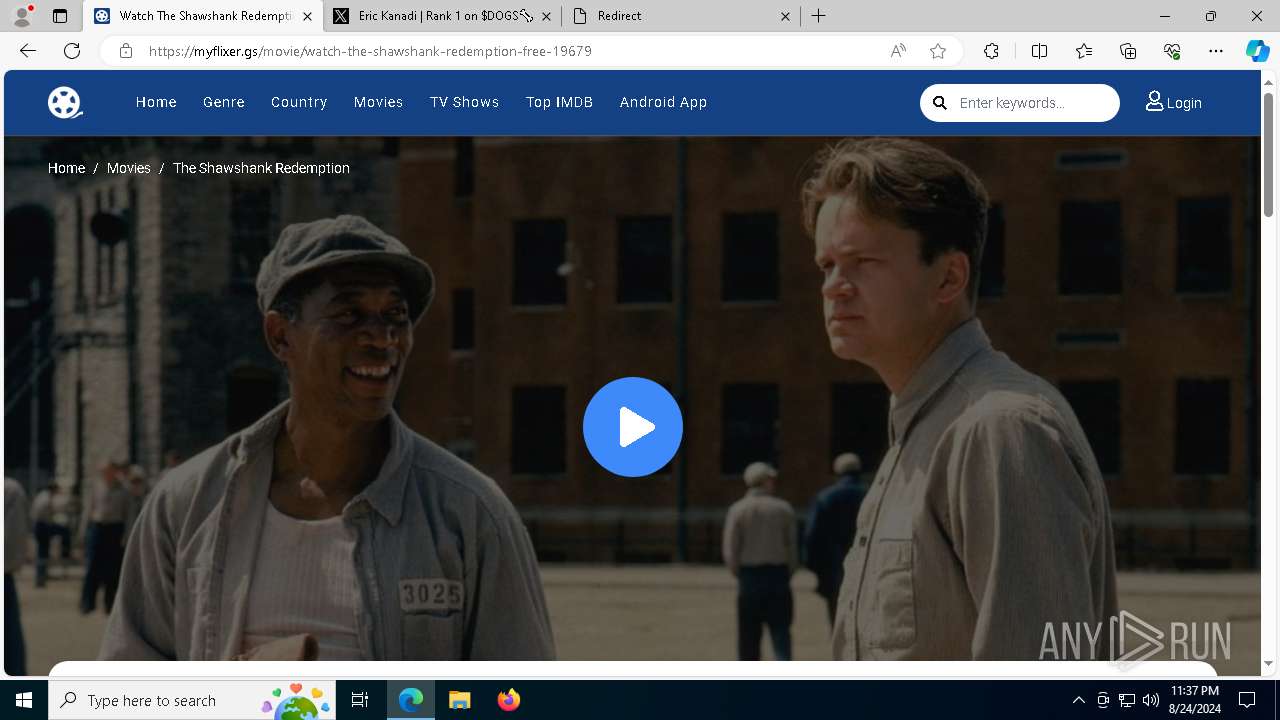
Task: Launch Firefox from the taskbar
Action: (x=508, y=700)
